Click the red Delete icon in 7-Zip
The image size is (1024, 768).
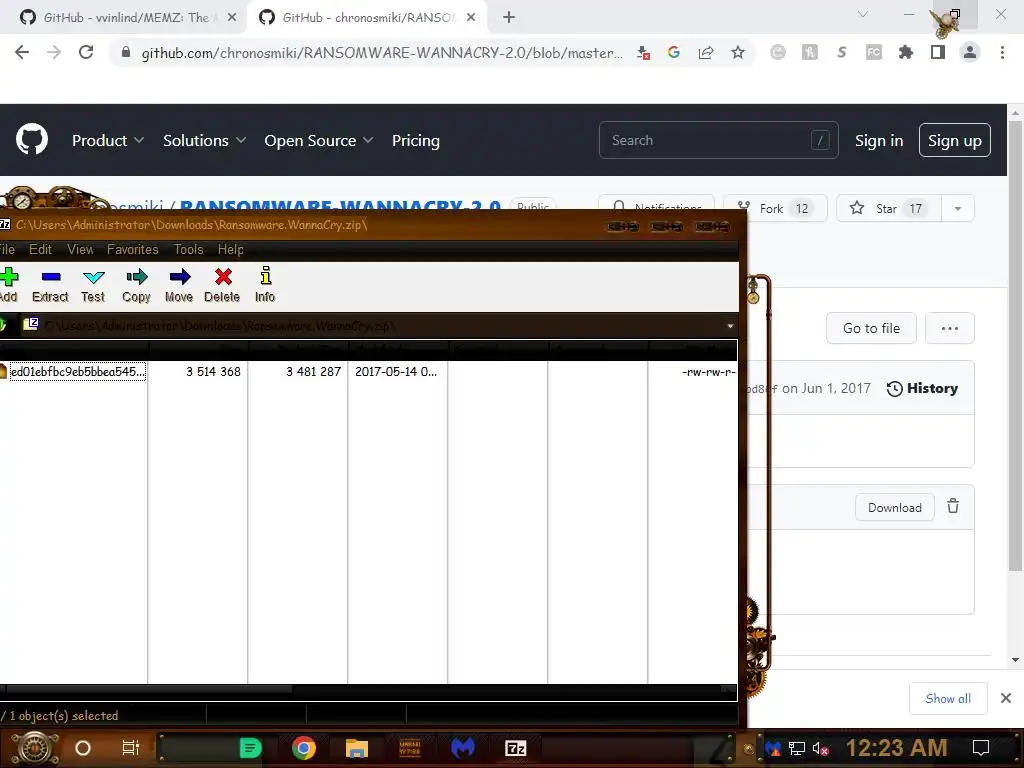222,286
